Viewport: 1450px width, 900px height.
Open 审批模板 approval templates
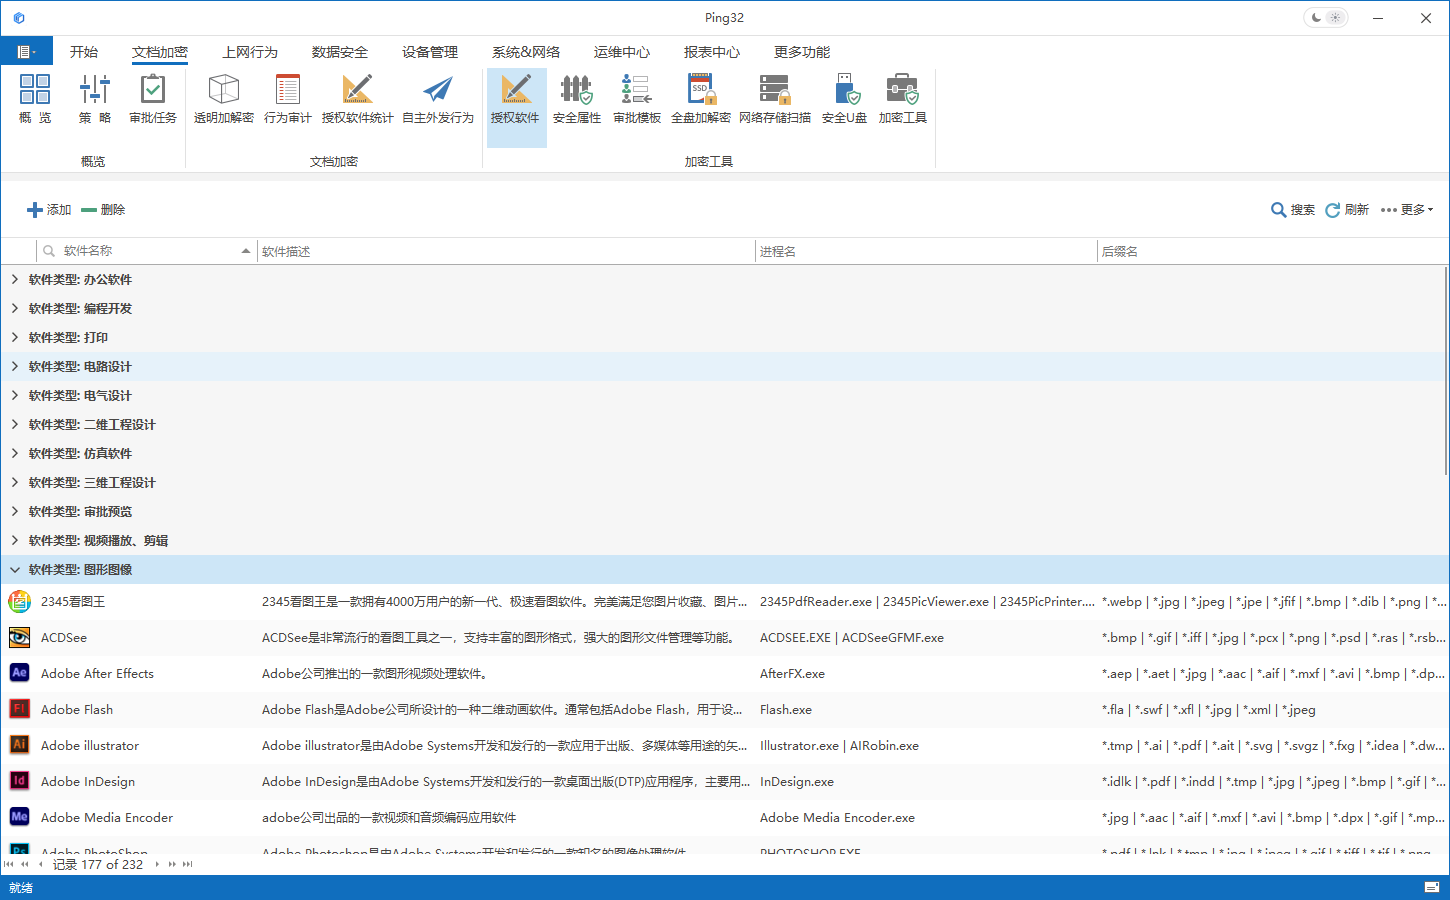pyautogui.click(x=637, y=99)
